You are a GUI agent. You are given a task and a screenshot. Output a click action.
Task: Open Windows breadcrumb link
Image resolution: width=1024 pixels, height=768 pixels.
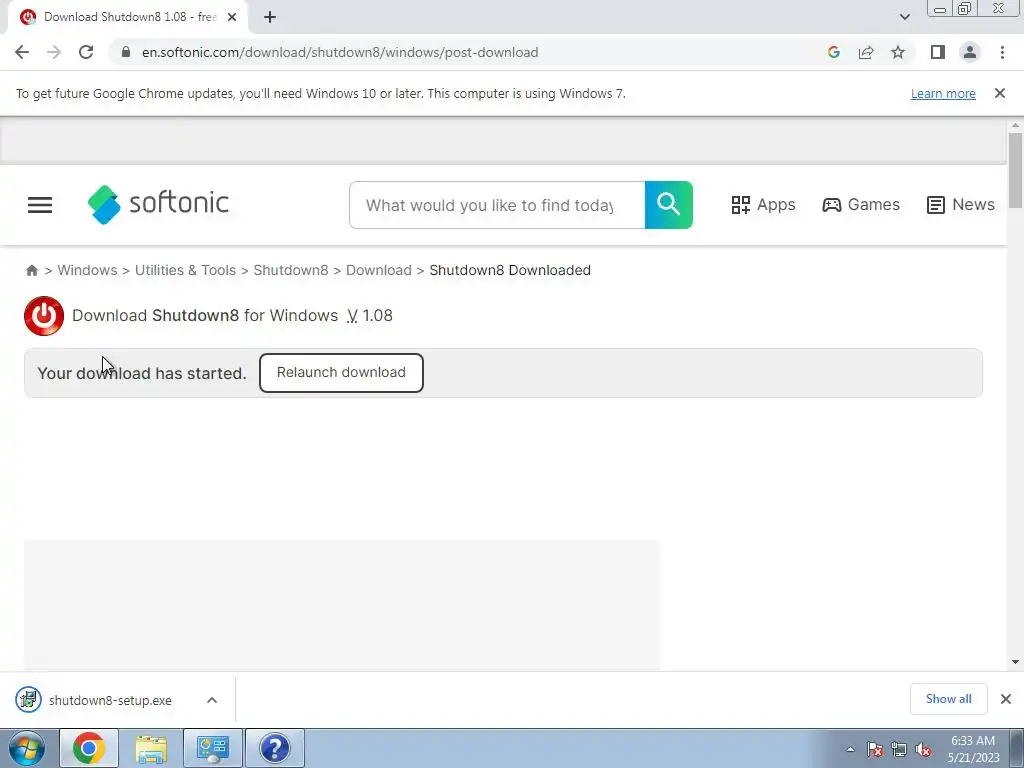(x=88, y=270)
